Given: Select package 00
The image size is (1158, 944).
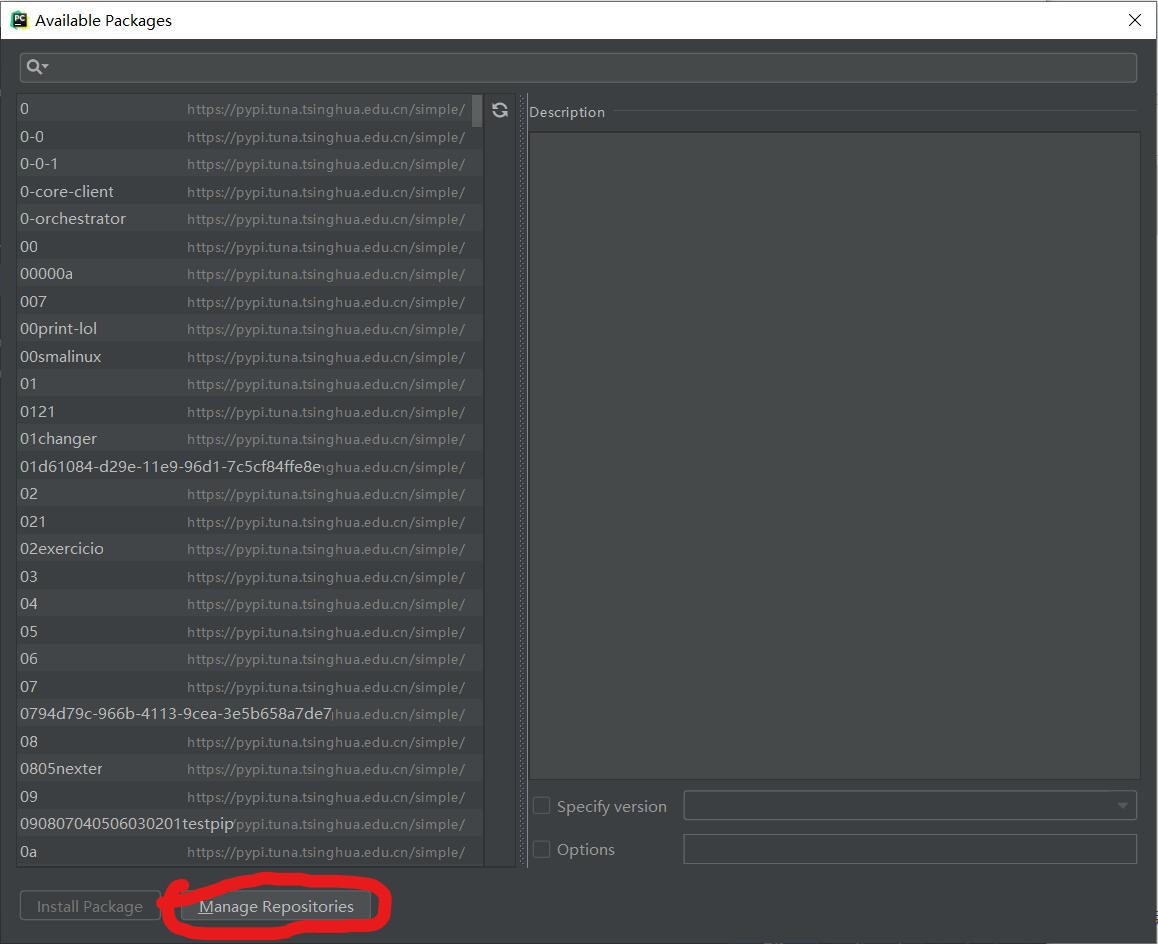Looking at the screenshot, I should pos(250,247).
